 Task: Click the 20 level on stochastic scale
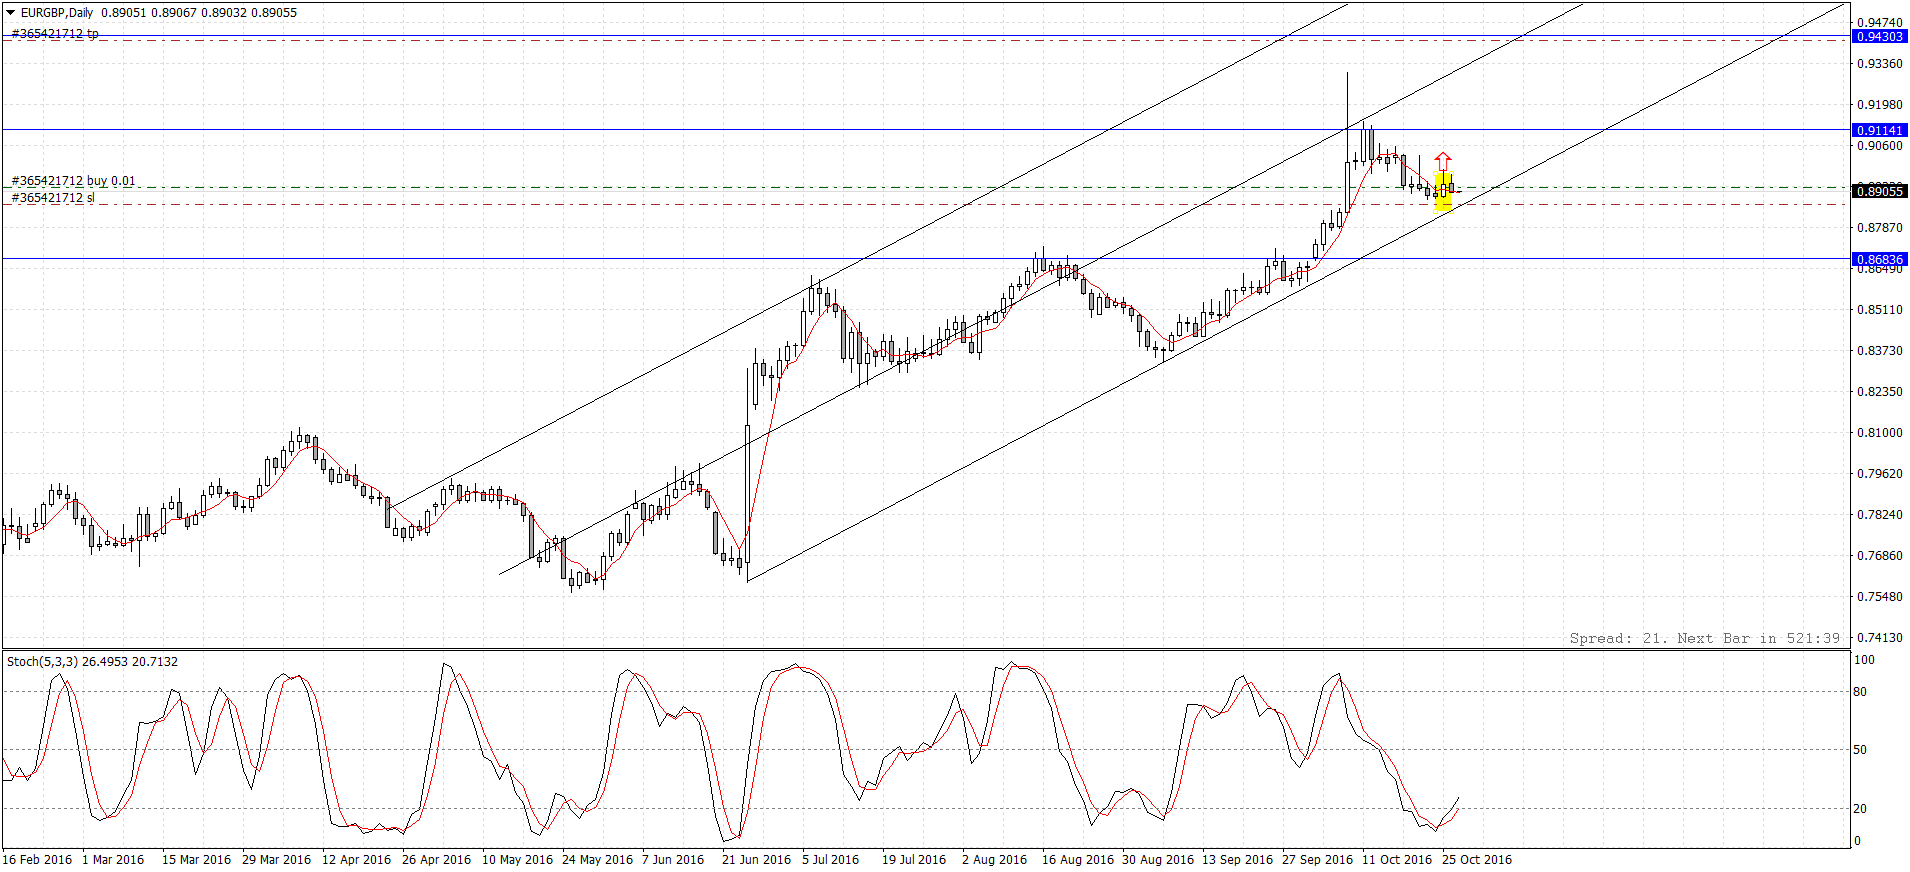[1860, 809]
